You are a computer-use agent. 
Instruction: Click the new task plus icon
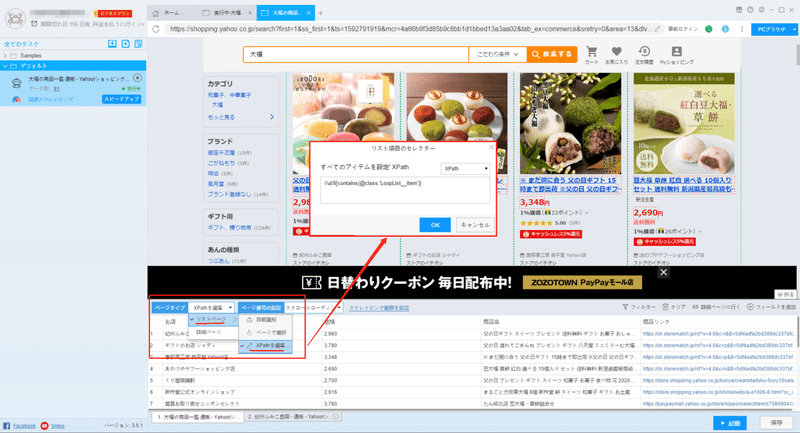(126, 44)
